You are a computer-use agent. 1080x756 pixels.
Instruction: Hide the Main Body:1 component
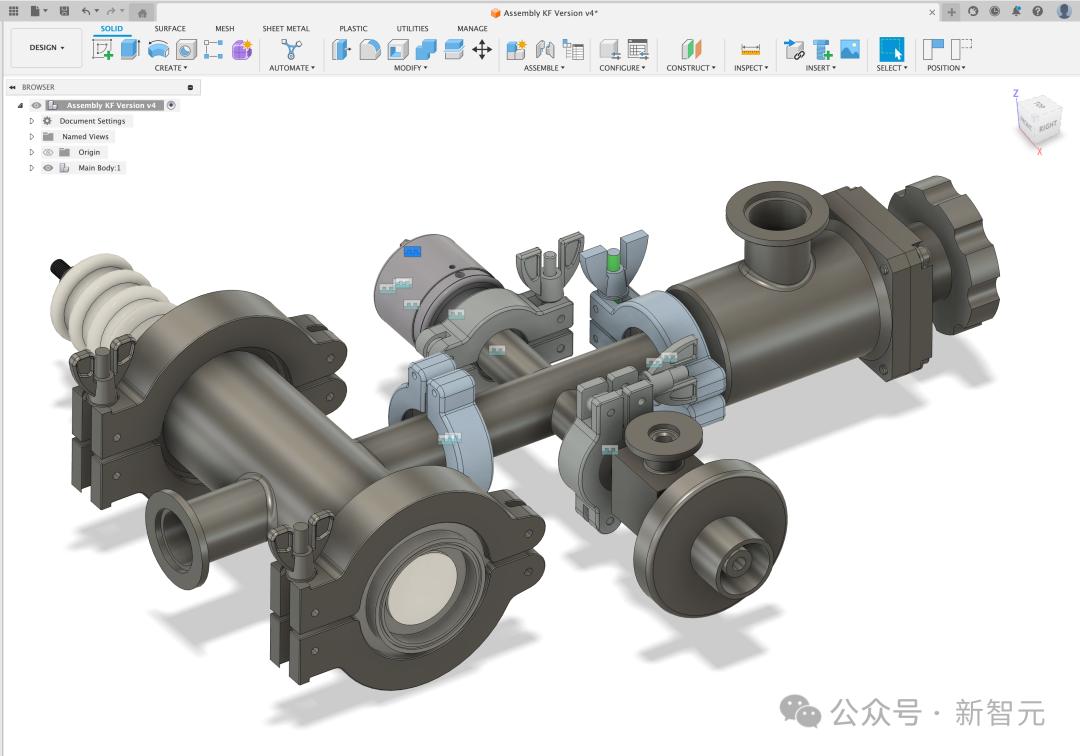tap(48, 168)
